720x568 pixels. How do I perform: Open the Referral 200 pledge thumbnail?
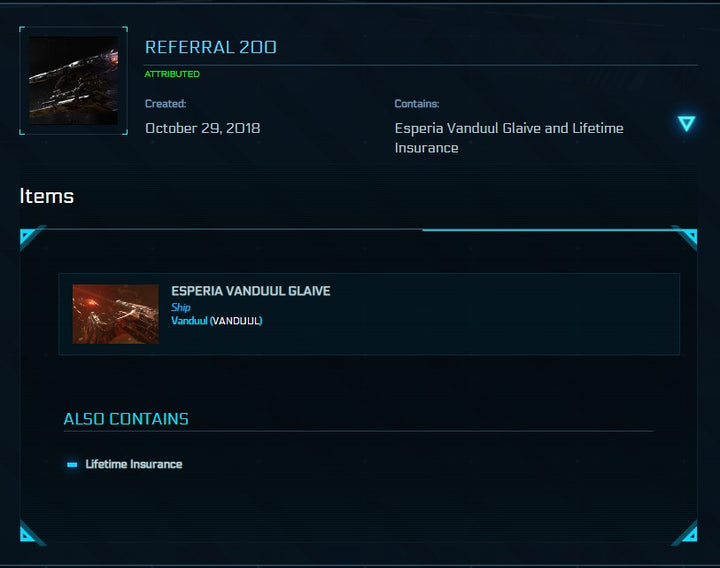tap(73, 81)
